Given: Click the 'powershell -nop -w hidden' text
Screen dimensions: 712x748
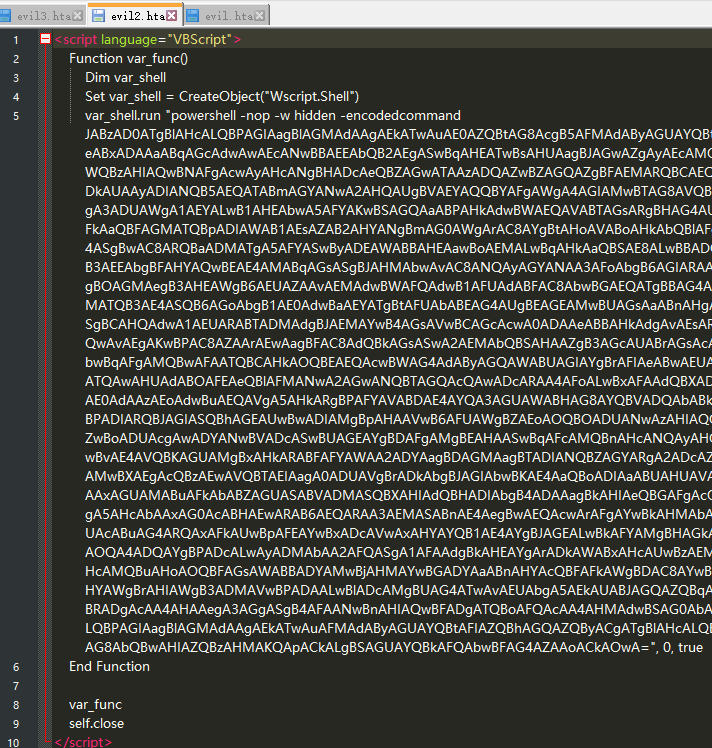Looking at the screenshot, I should tap(253, 116).
